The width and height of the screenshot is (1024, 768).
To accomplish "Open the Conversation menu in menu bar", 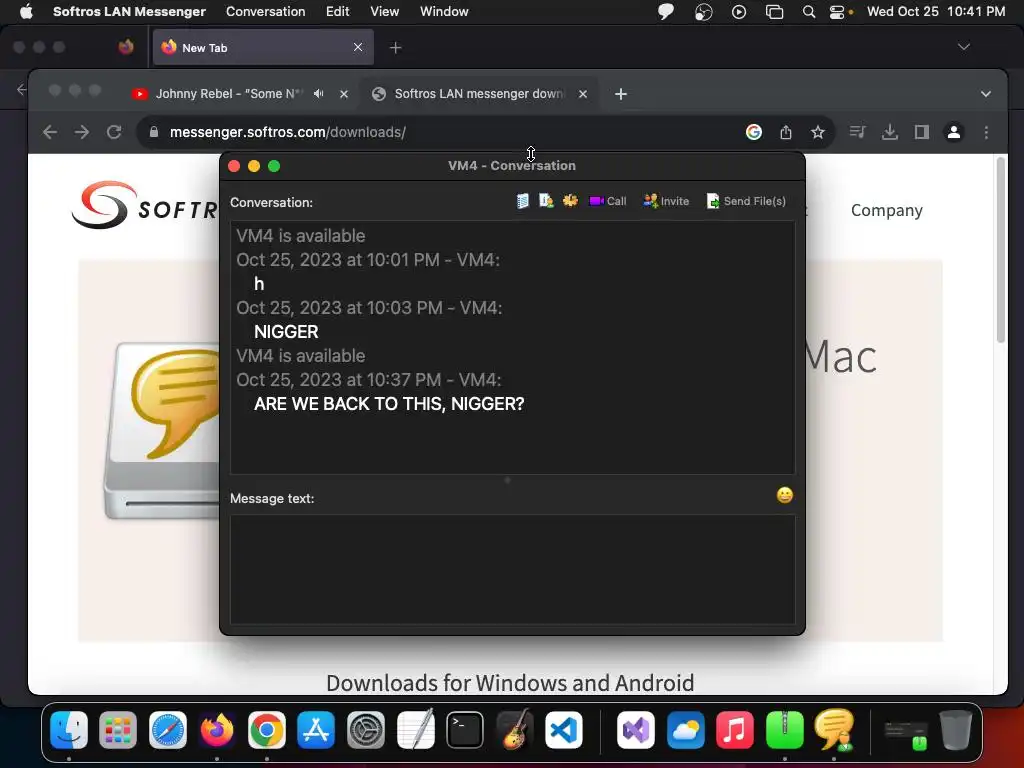I will coord(265,11).
